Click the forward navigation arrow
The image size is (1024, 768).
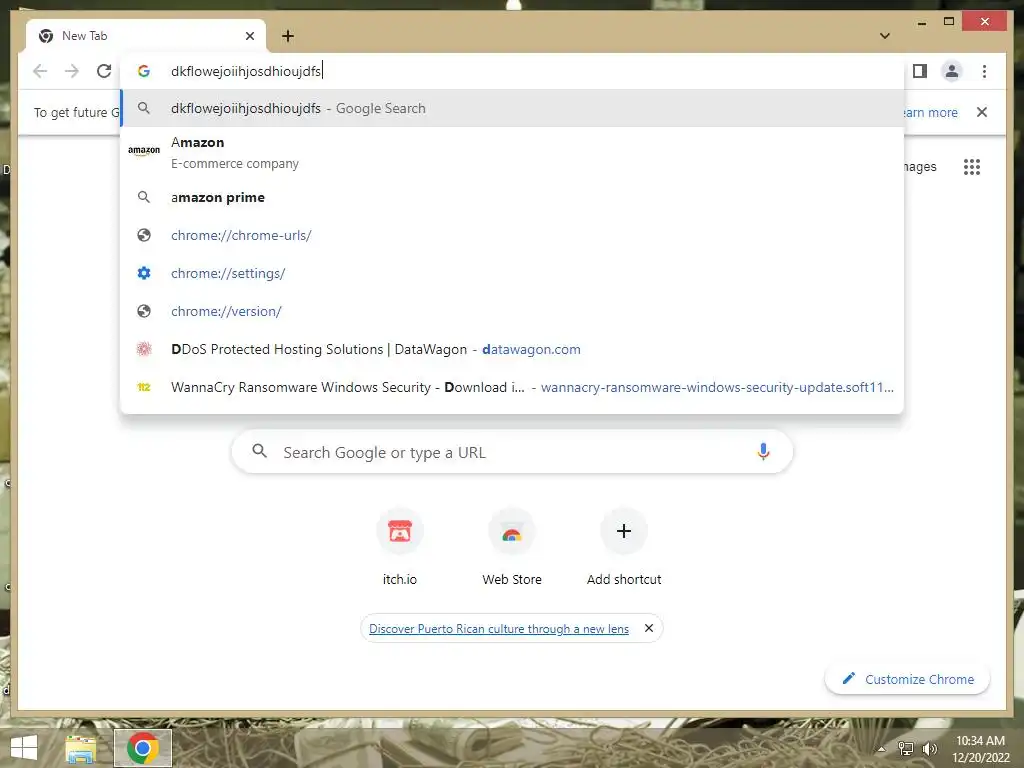tap(72, 71)
